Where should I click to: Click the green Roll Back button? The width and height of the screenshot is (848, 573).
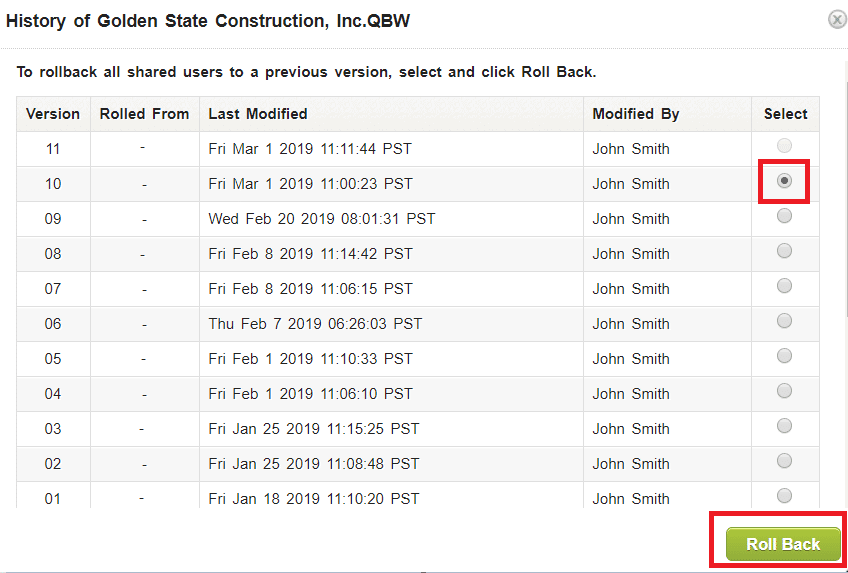(x=783, y=544)
